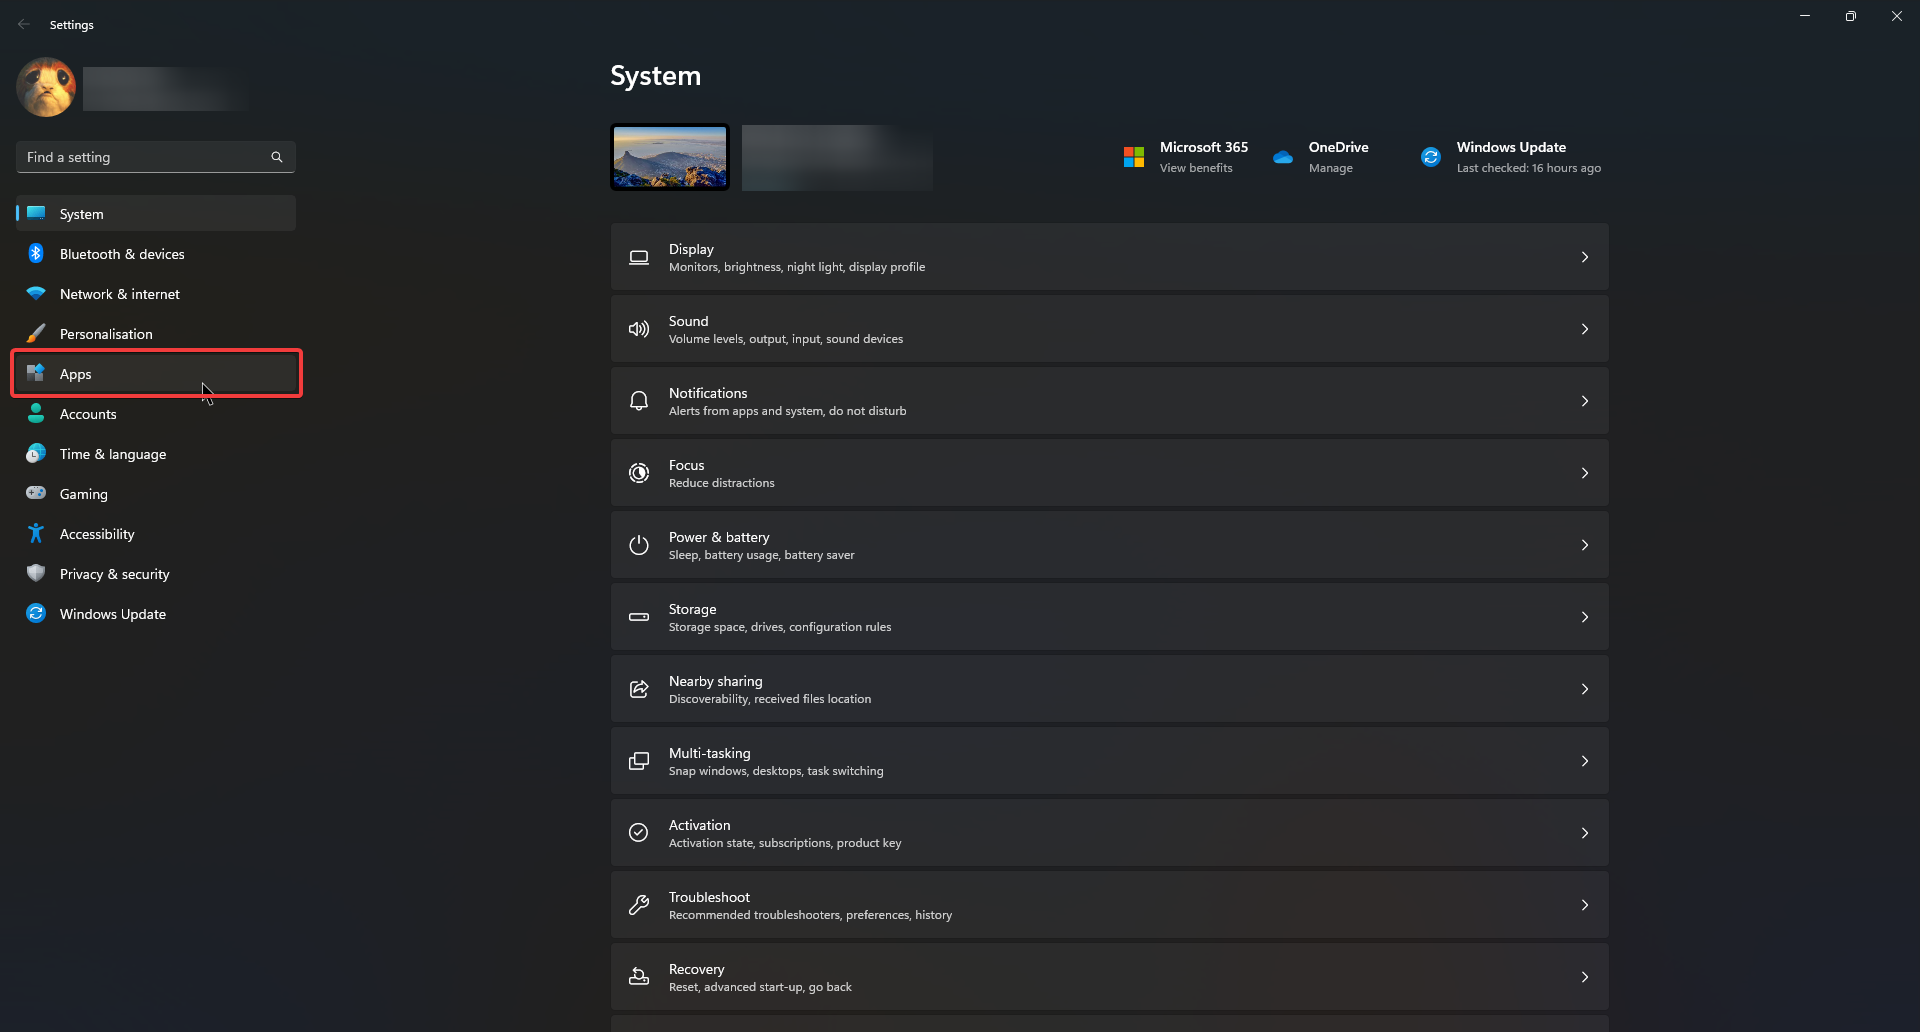
Task: Click the Personalisation paintbrush icon
Action: [x=36, y=334]
